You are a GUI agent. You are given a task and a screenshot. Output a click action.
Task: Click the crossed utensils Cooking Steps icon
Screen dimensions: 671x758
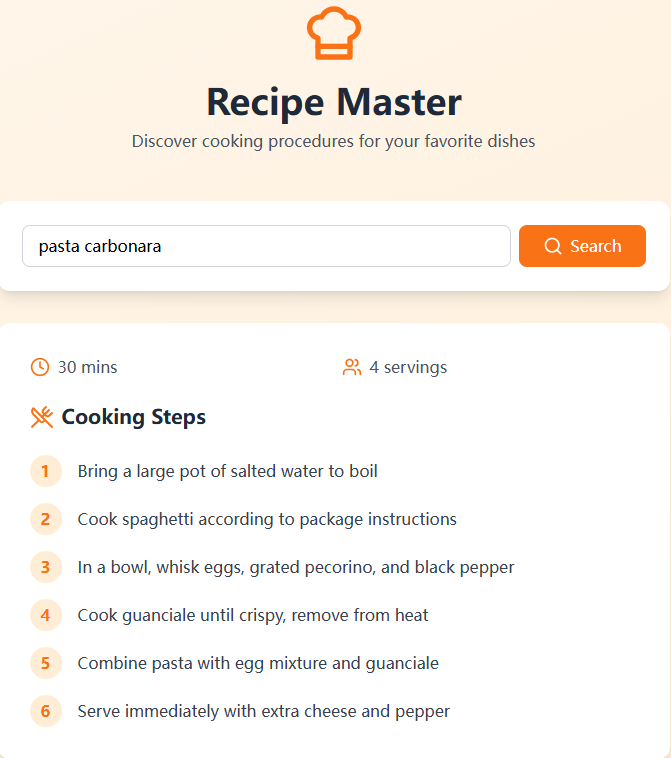click(42, 417)
